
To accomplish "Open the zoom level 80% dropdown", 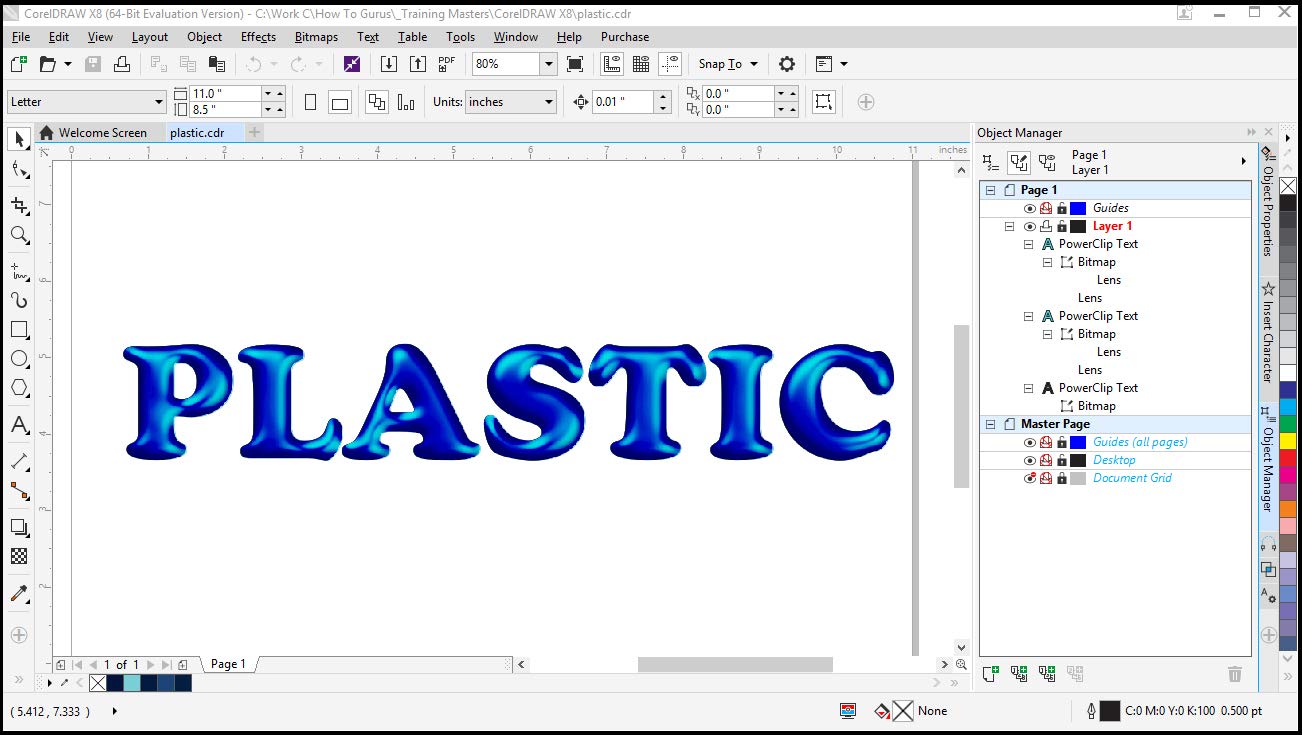I will (x=548, y=64).
